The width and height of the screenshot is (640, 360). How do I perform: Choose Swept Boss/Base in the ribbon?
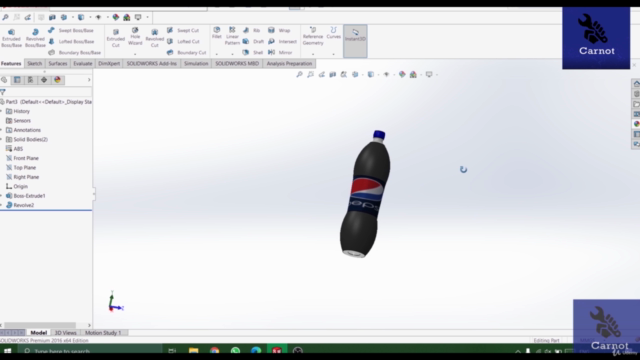tap(71, 31)
